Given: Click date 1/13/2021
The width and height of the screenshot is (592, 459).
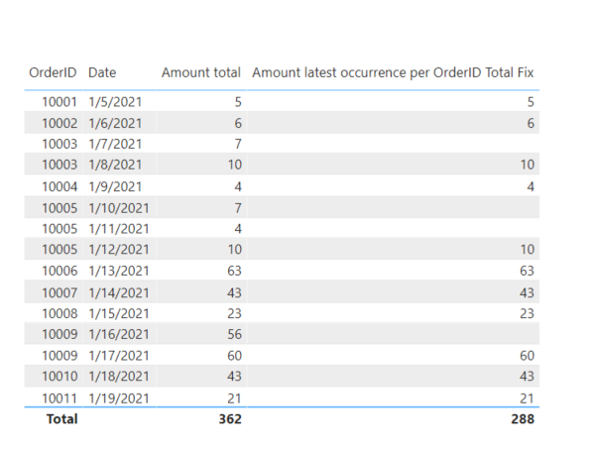Looking at the screenshot, I should [119, 271].
